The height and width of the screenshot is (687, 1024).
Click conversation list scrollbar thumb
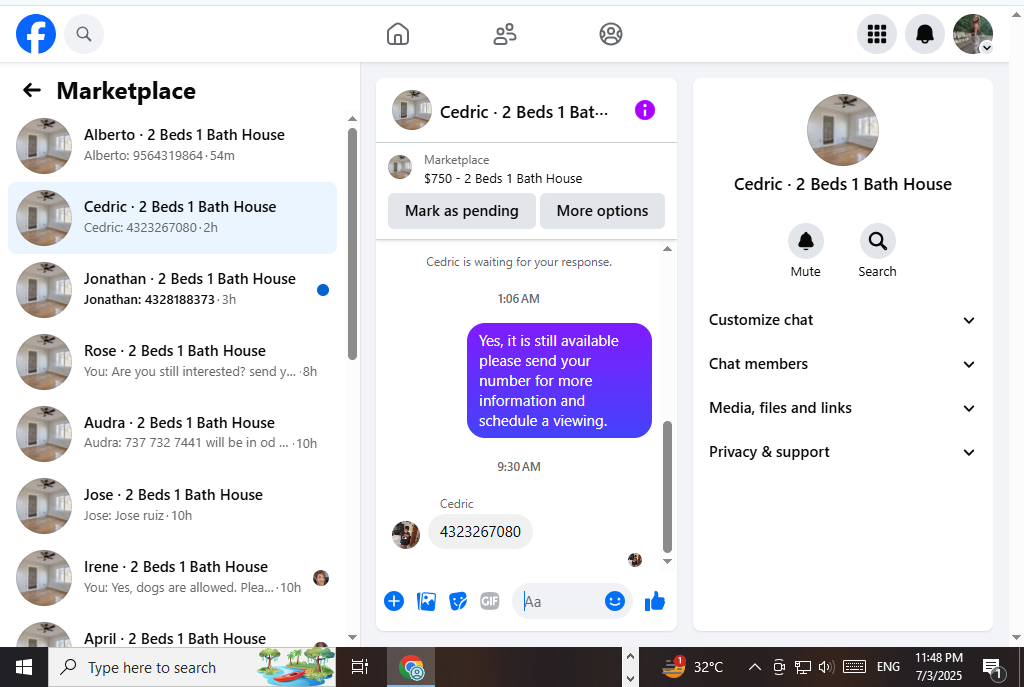point(353,244)
